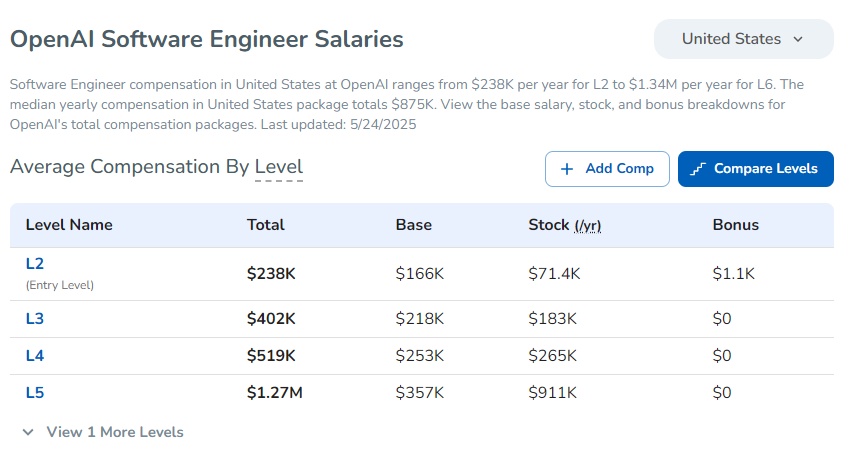Image resolution: width=848 pixels, height=466 pixels.
Task: Click the Level Name column header
Action: pyautogui.click(x=69, y=225)
